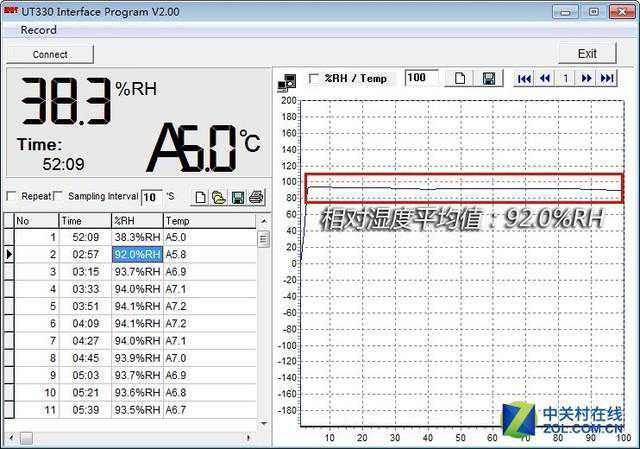Click the Sampling Interval value field
Image resolution: width=640 pixels, height=449 pixels.
tap(151, 197)
